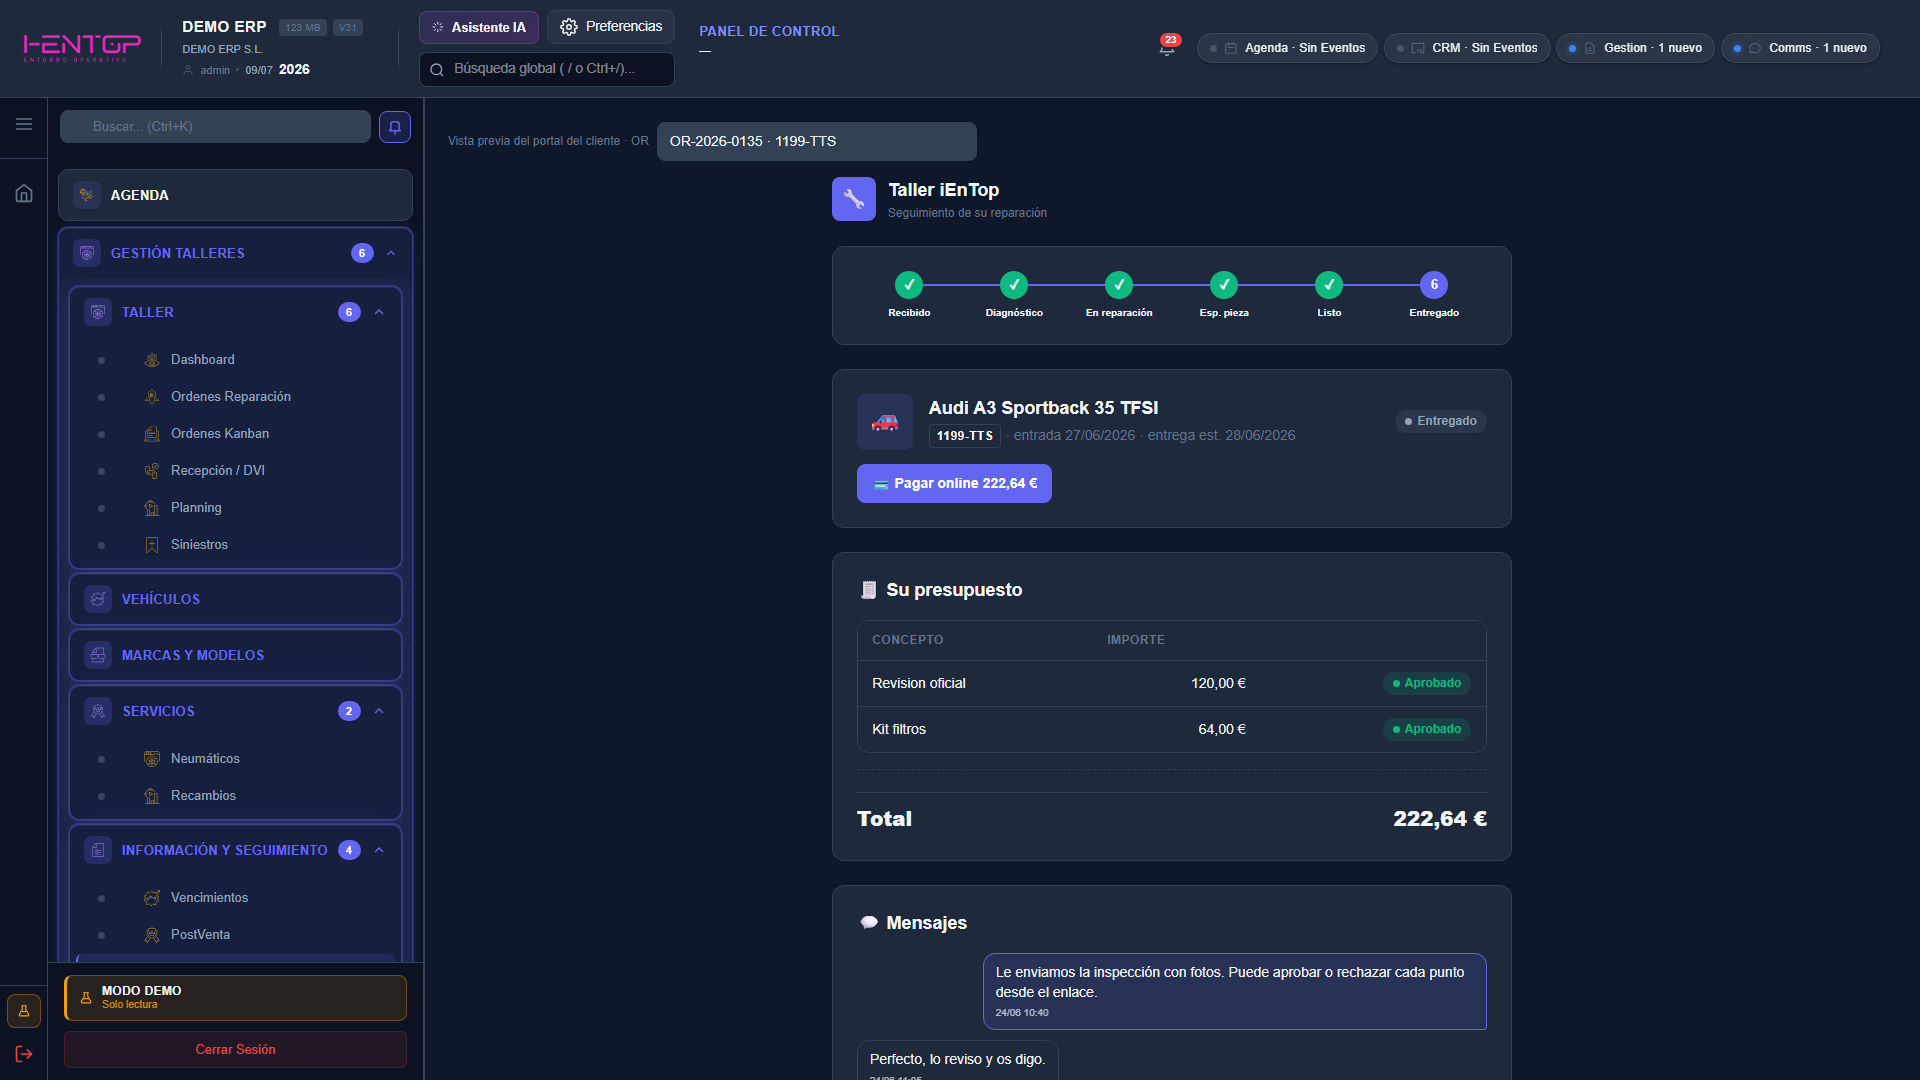
Task: Open Ordenes Kanban menu item
Action: click(236, 434)
